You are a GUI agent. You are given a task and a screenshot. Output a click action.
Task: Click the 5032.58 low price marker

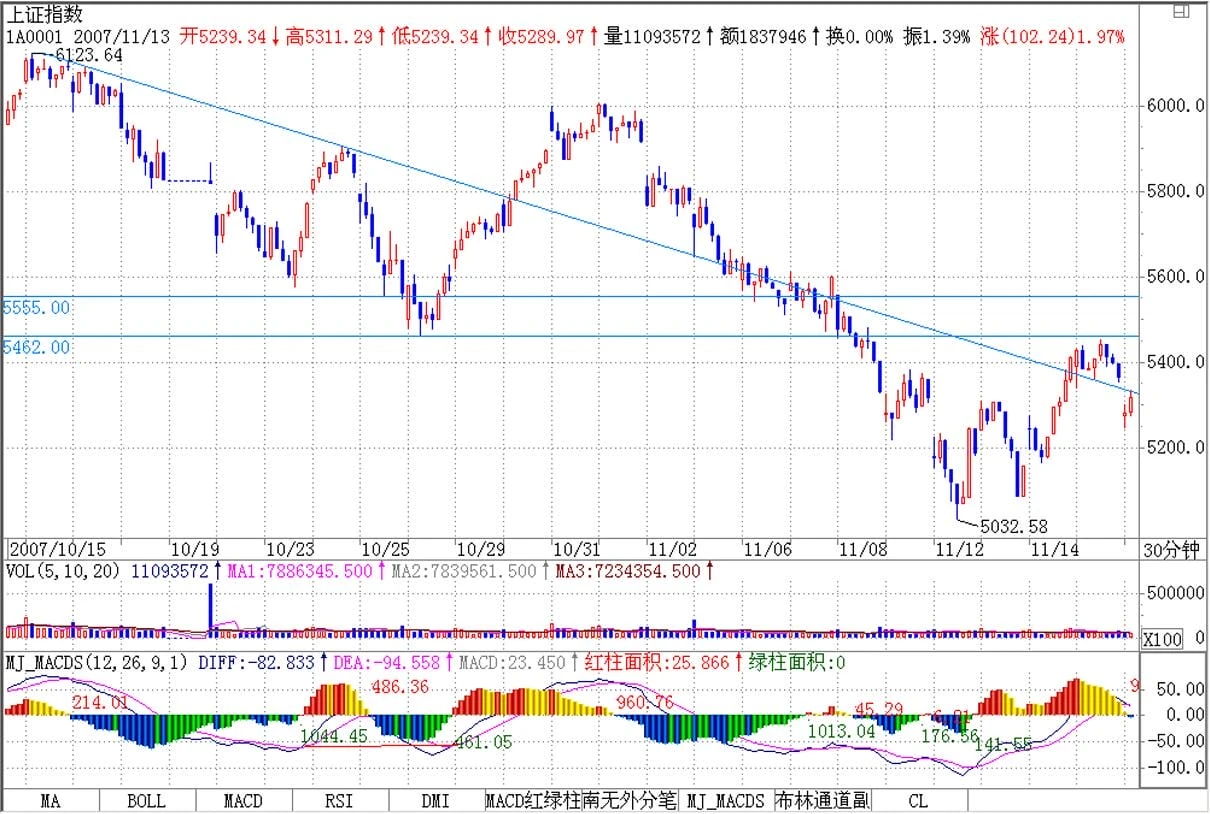pos(1013,524)
